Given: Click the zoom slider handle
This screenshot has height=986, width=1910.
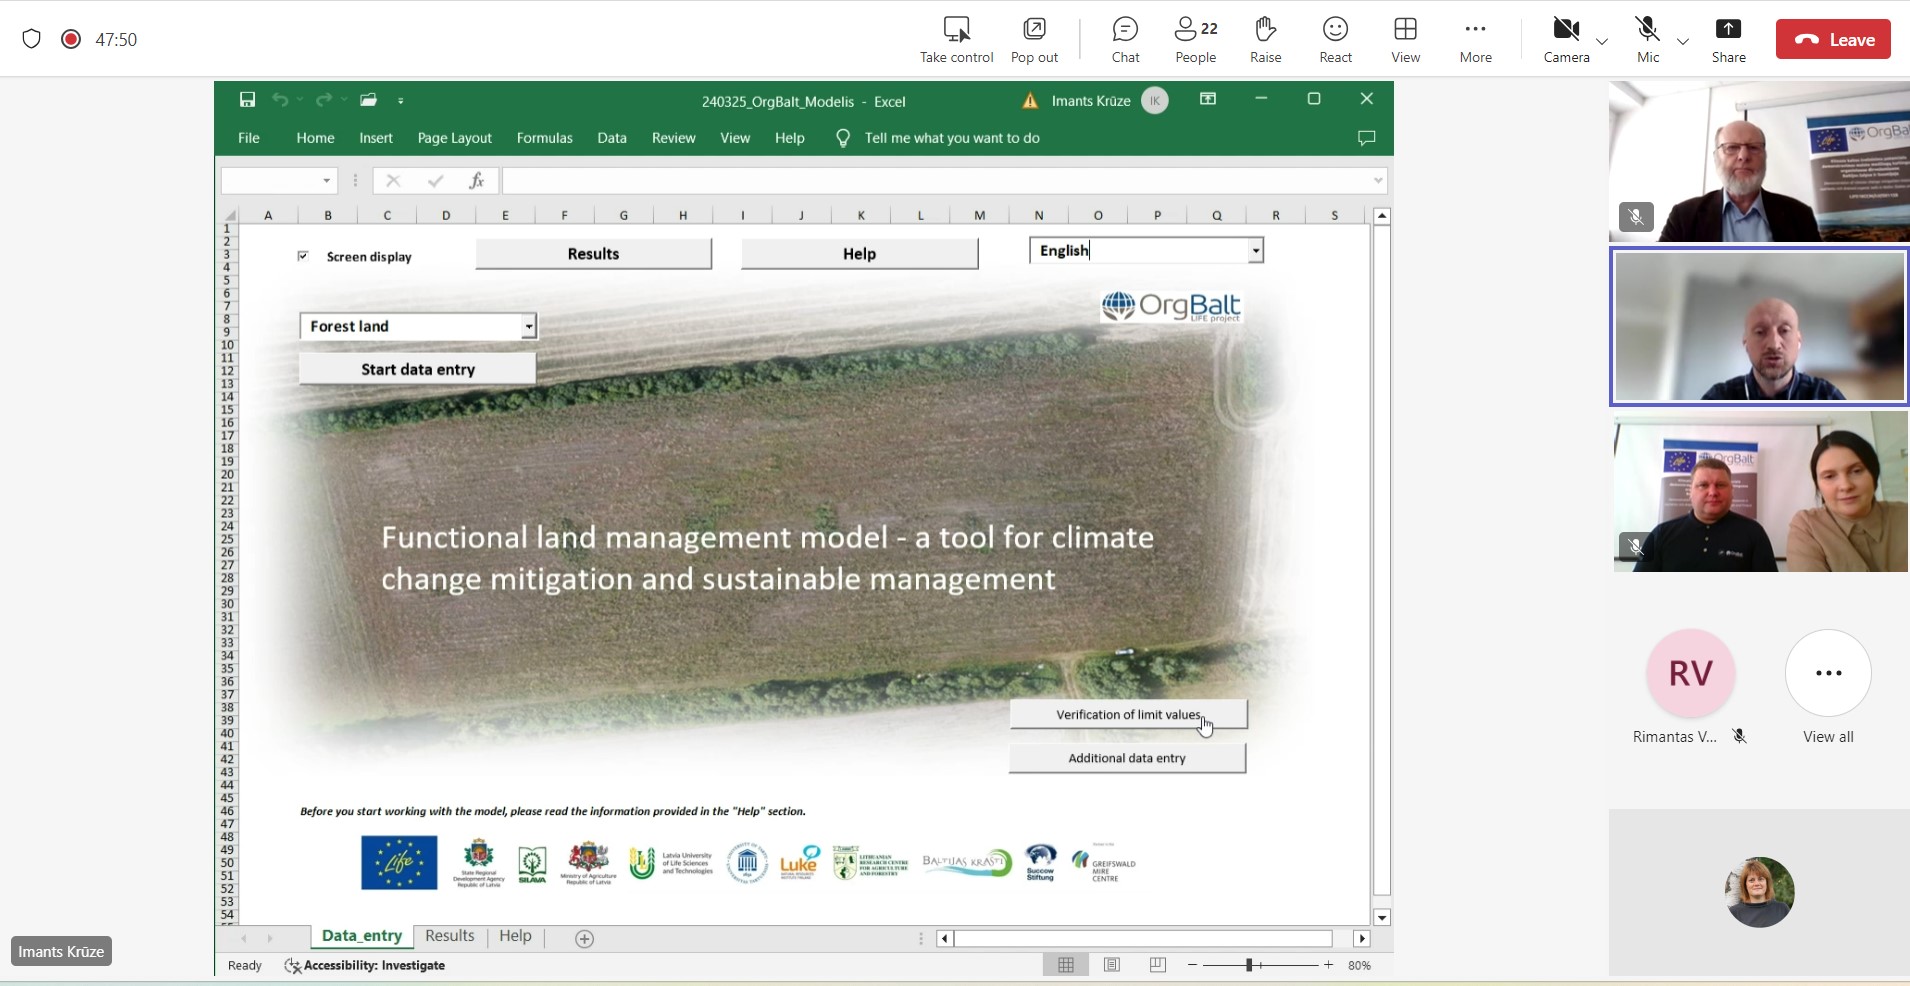Looking at the screenshot, I should (1249, 965).
